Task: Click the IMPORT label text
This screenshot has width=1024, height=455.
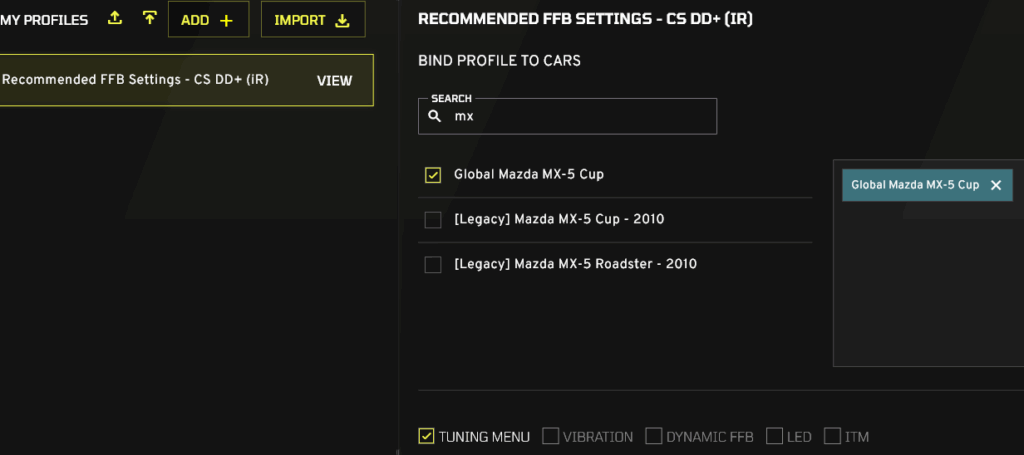Action: tap(300, 20)
